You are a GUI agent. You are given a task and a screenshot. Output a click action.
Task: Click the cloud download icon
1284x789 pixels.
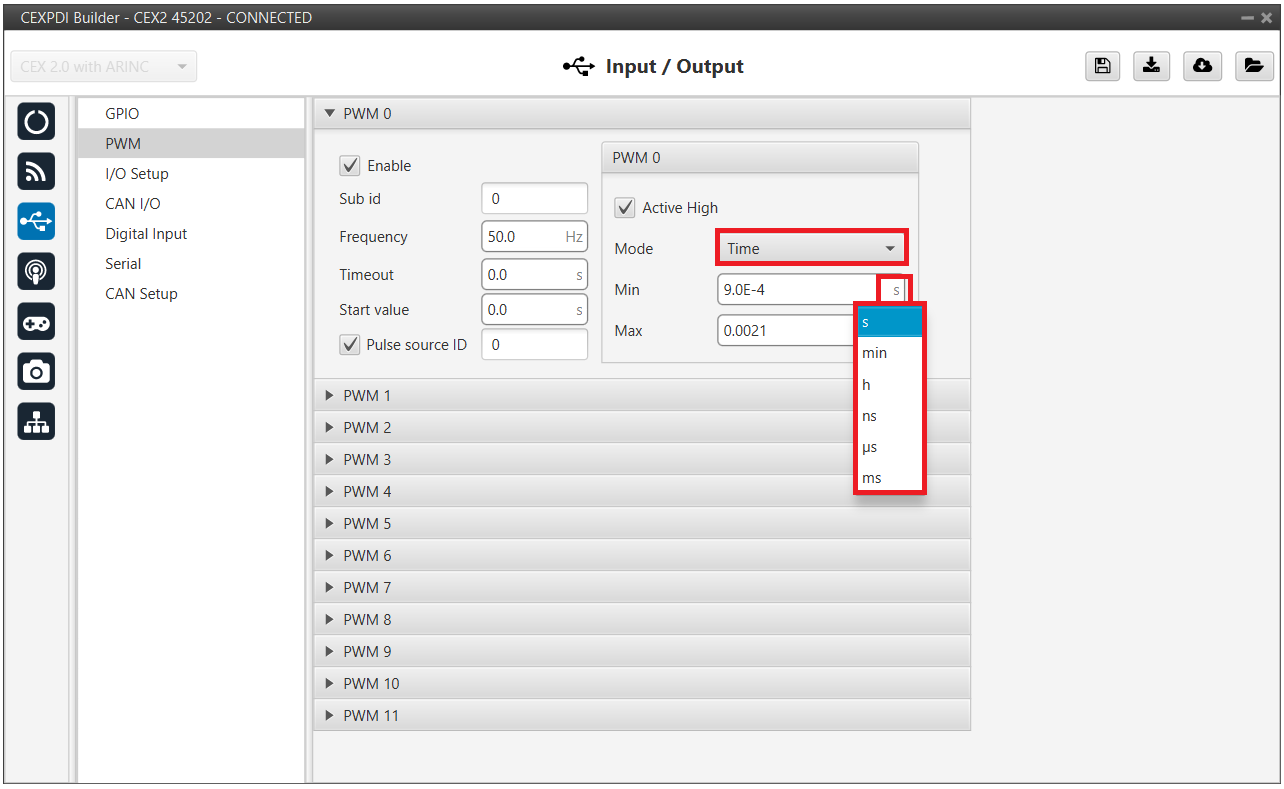coord(1202,66)
